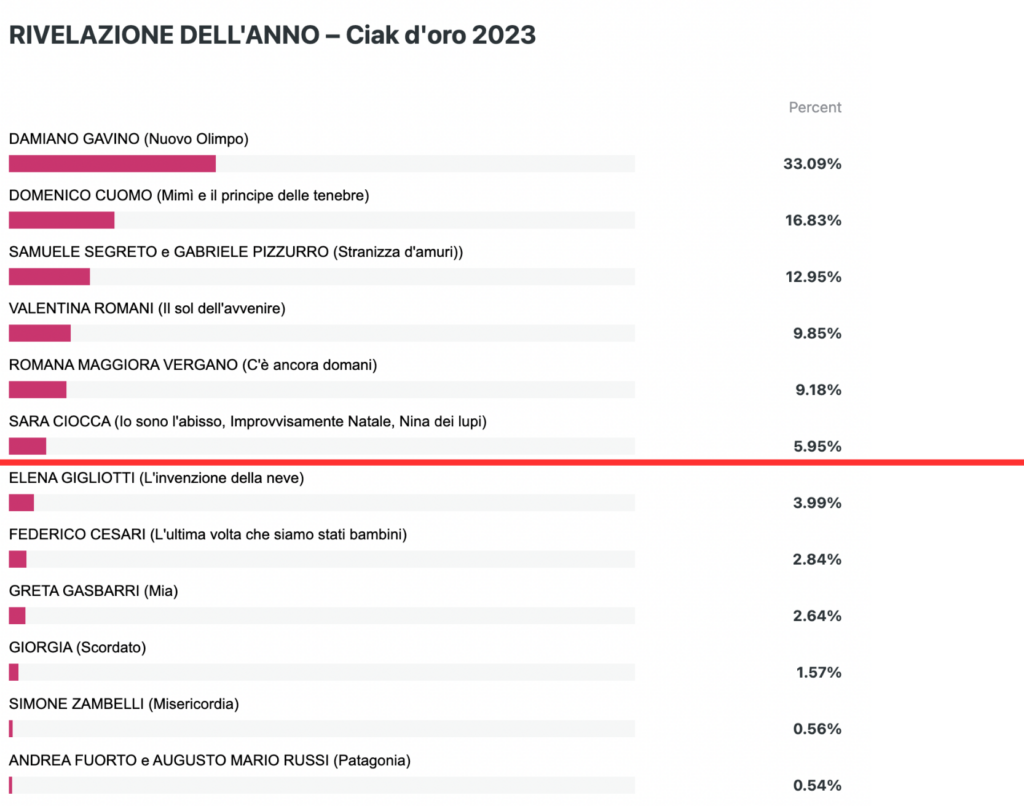The height and width of the screenshot is (806, 1024).
Task: Click the pink bar for Sara Ciocca
Action: (x=27, y=446)
